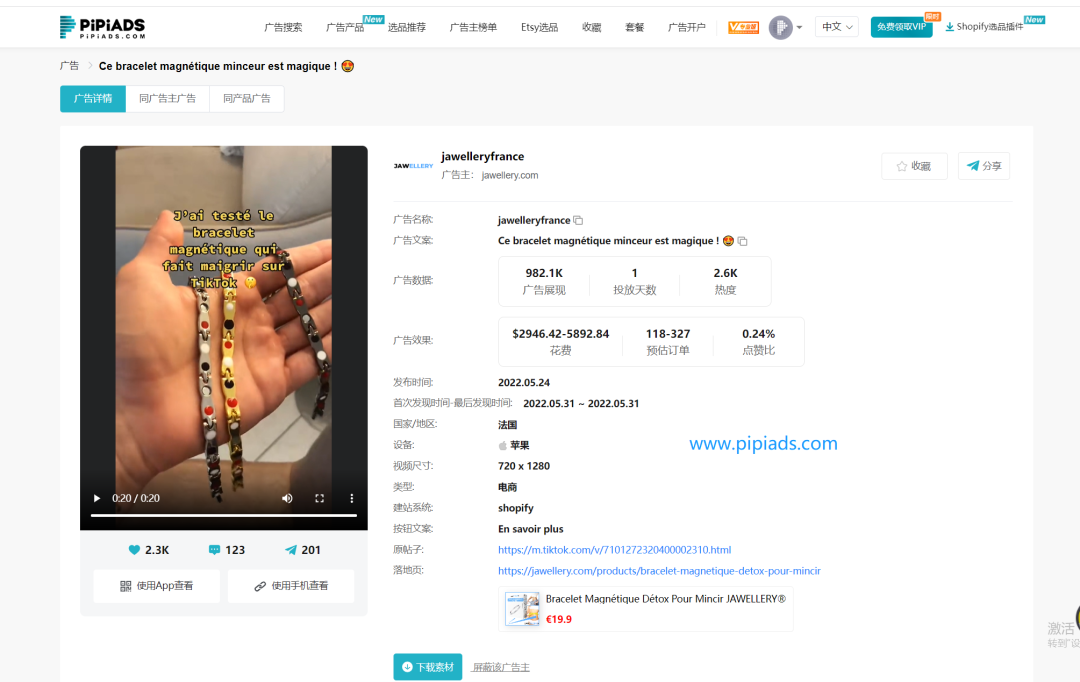Click Shopify选品插件 download link
Screen dimensions: 1080x682
point(984,27)
